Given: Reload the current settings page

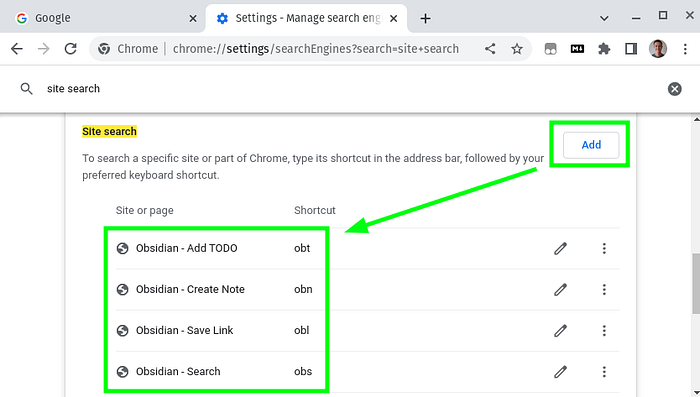Looking at the screenshot, I should [x=71, y=49].
